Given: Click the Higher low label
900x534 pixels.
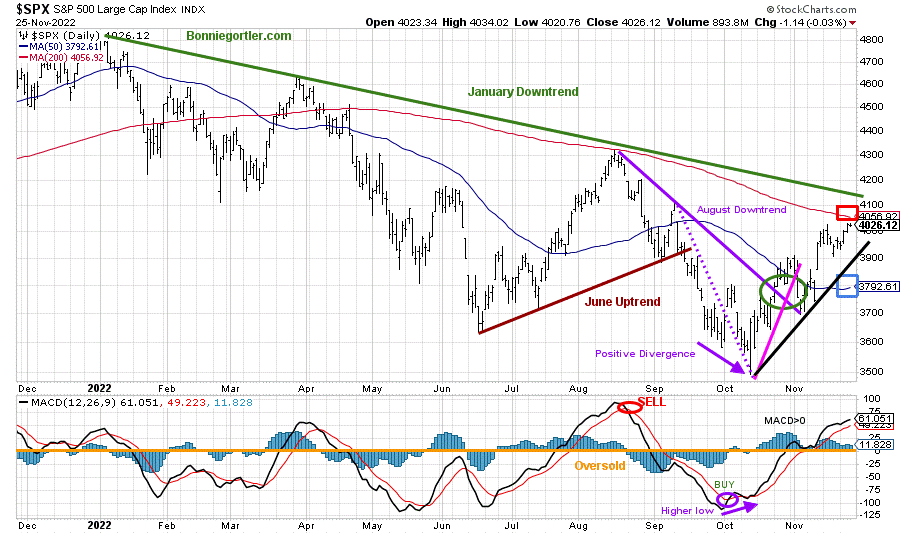Looking at the screenshot, I should [x=687, y=510].
